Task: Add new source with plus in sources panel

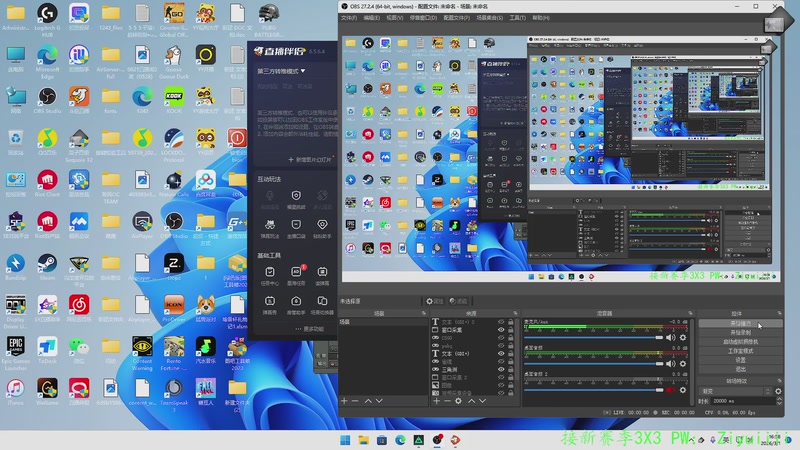Action: coord(436,401)
